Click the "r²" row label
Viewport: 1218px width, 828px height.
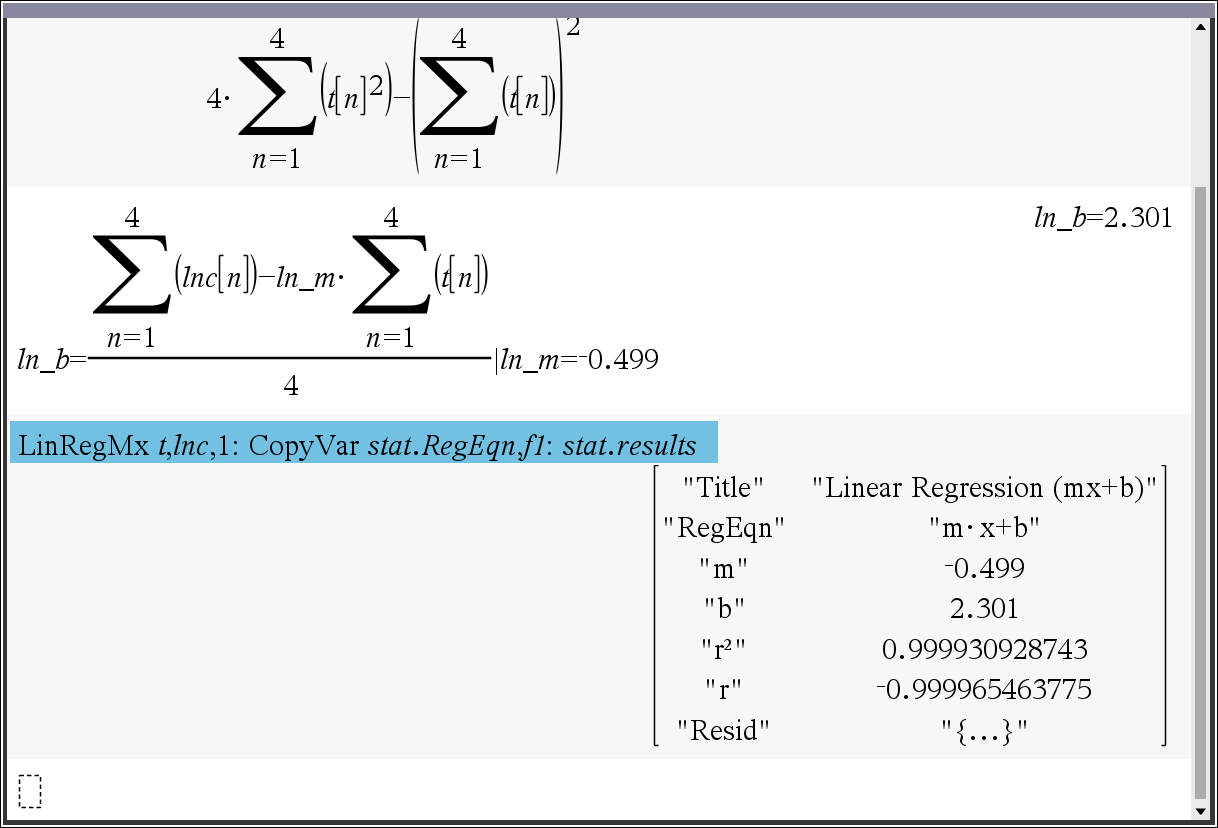point(723,650)
